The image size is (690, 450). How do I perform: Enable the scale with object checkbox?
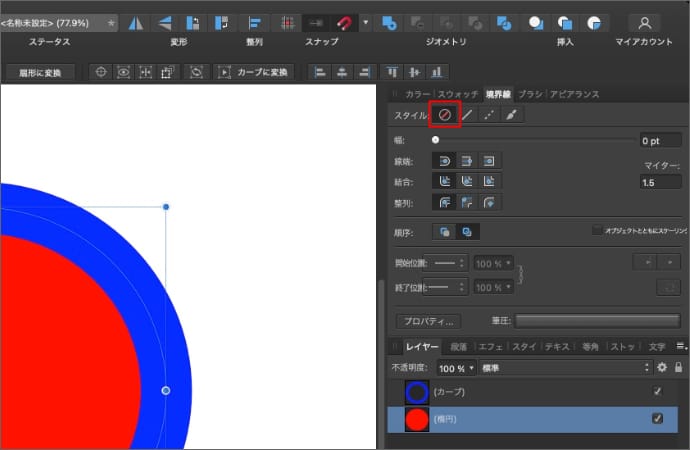coord(597,230)
